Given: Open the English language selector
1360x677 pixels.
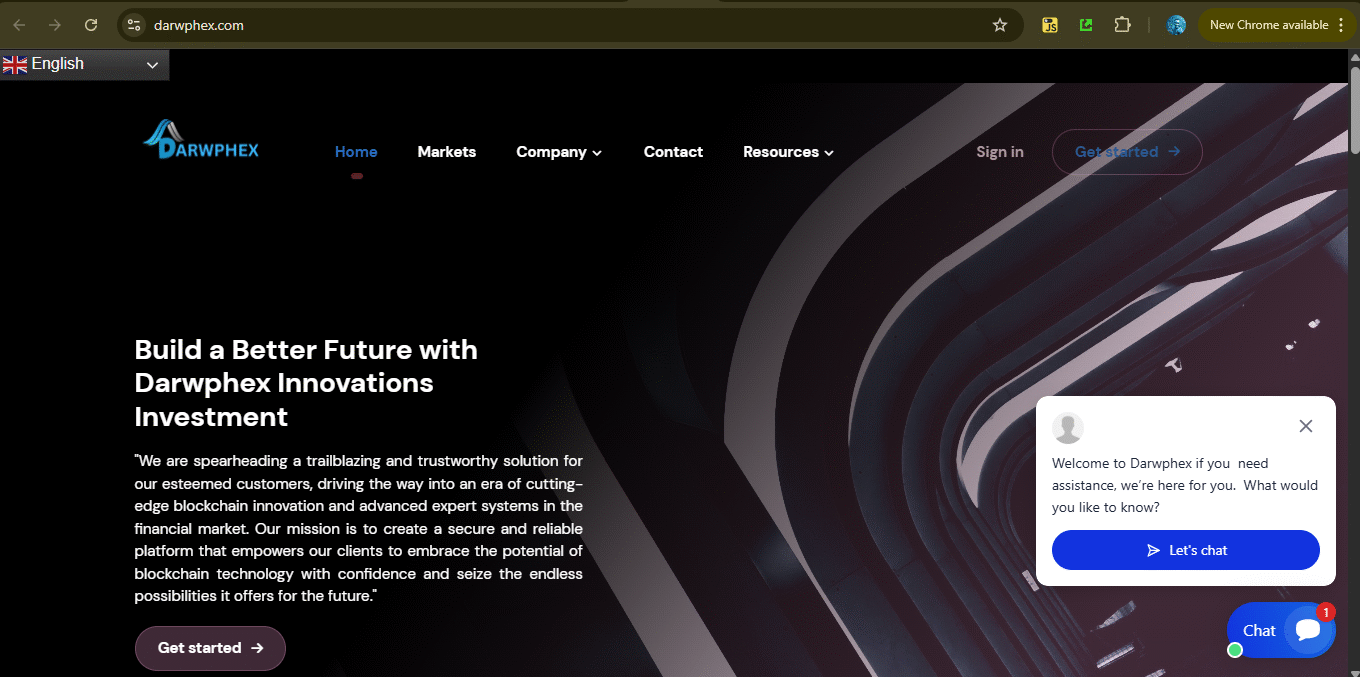Looking at the screenshot, I should (84, 64).
